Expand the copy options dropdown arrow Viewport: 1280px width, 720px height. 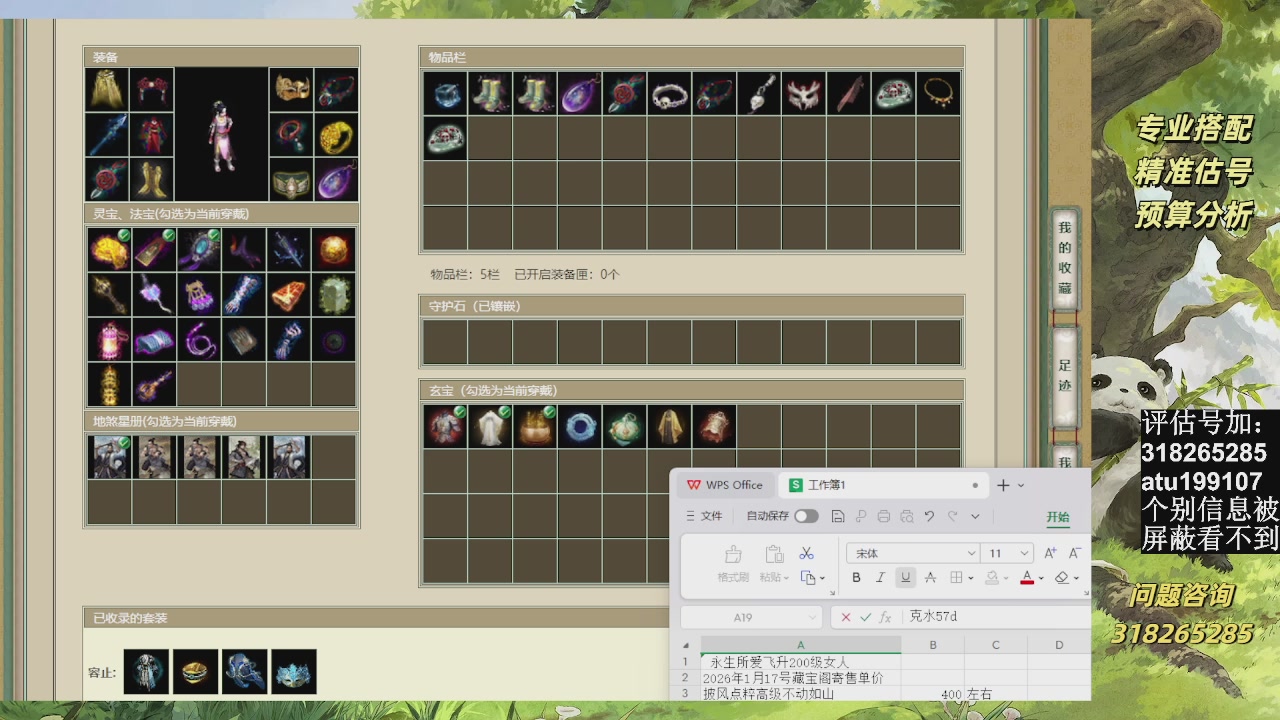click(x=822, y=577)
